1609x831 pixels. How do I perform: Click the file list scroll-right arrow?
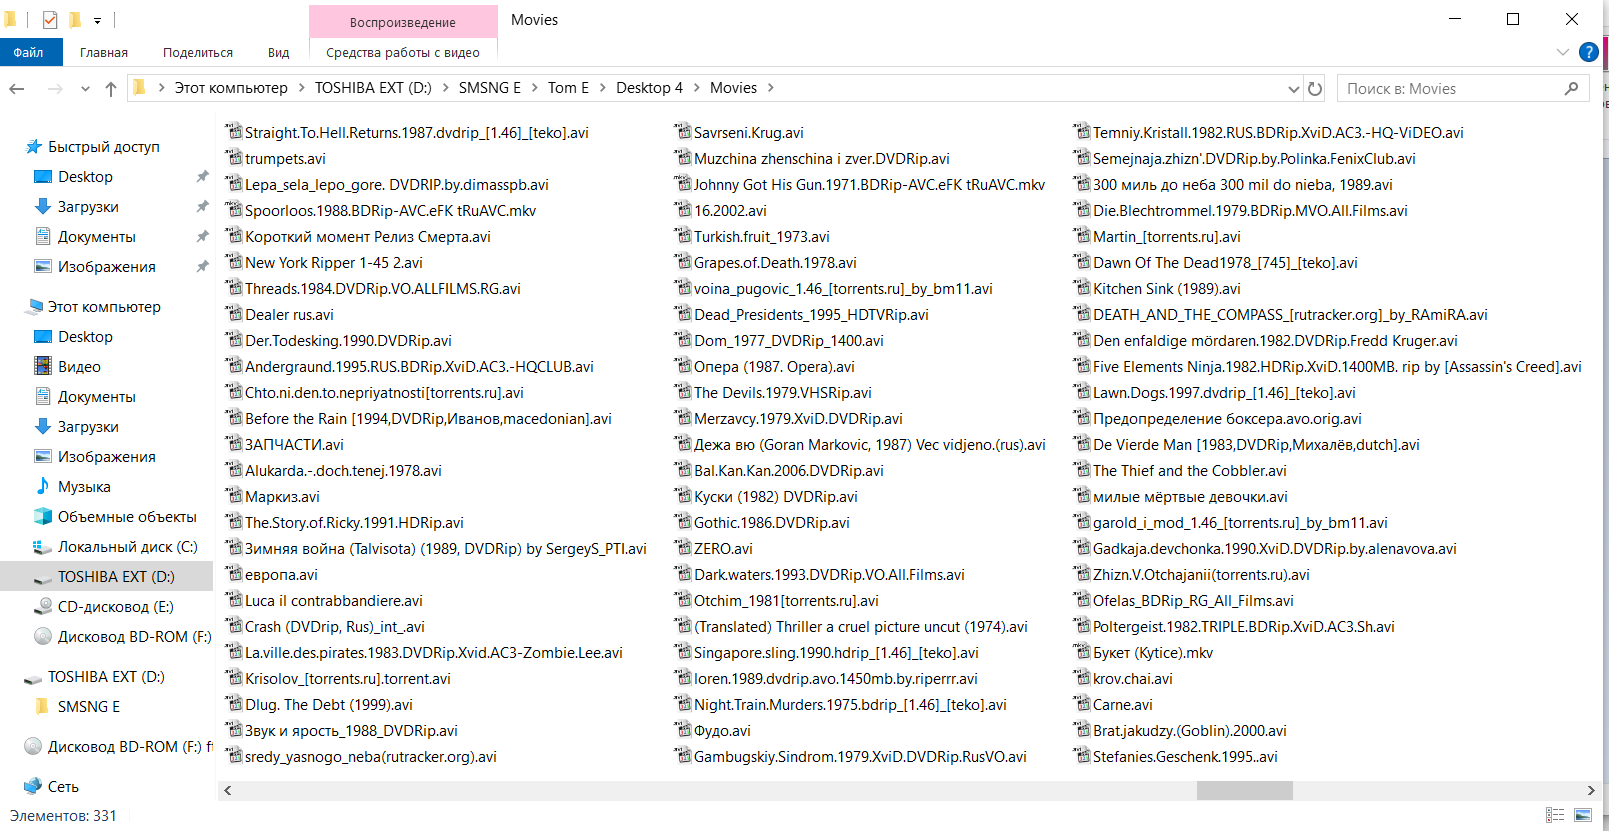[1590, 790]
